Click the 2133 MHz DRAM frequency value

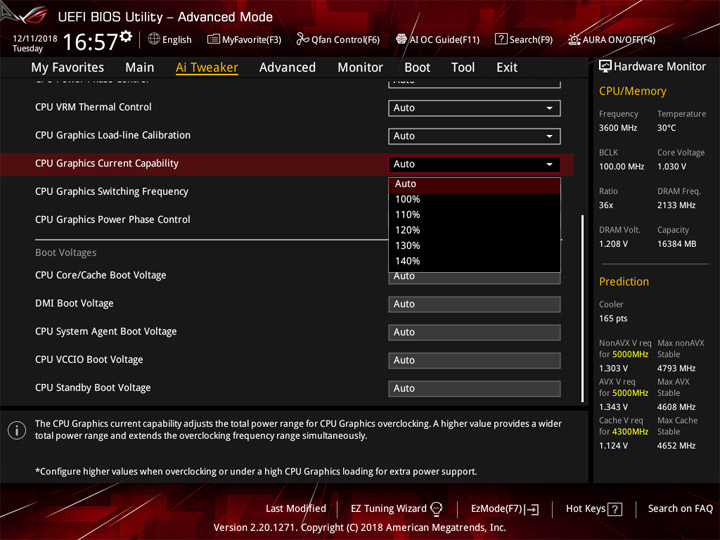(676, 205)
